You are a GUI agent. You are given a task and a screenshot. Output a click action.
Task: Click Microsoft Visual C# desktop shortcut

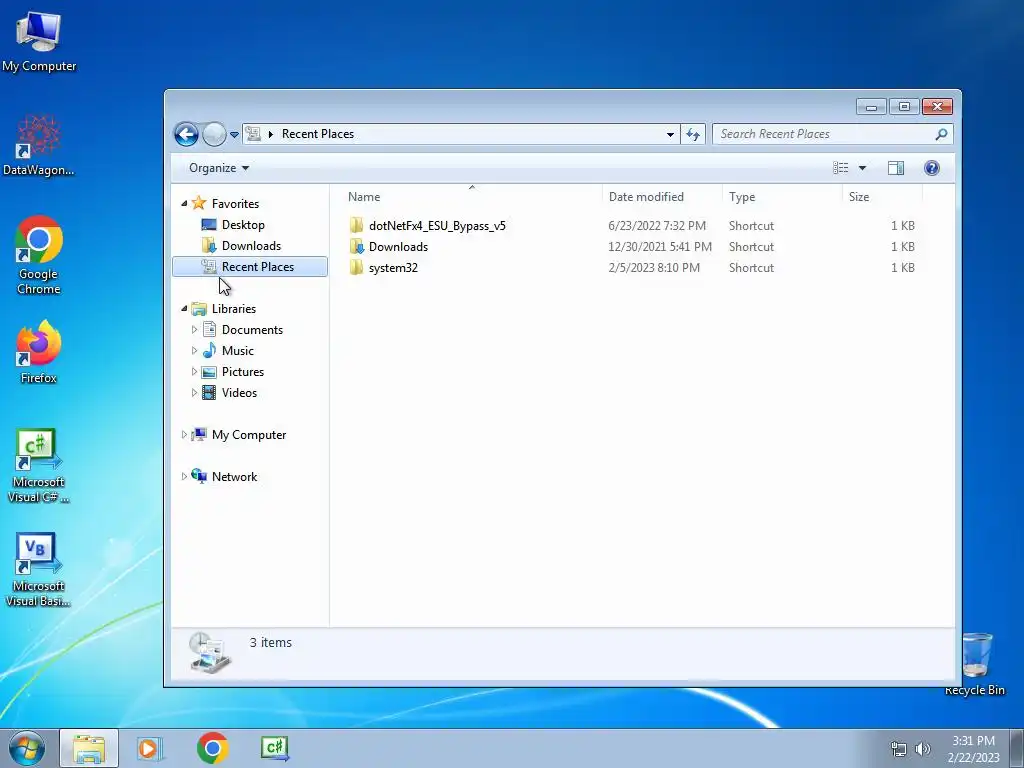(39, 466)
